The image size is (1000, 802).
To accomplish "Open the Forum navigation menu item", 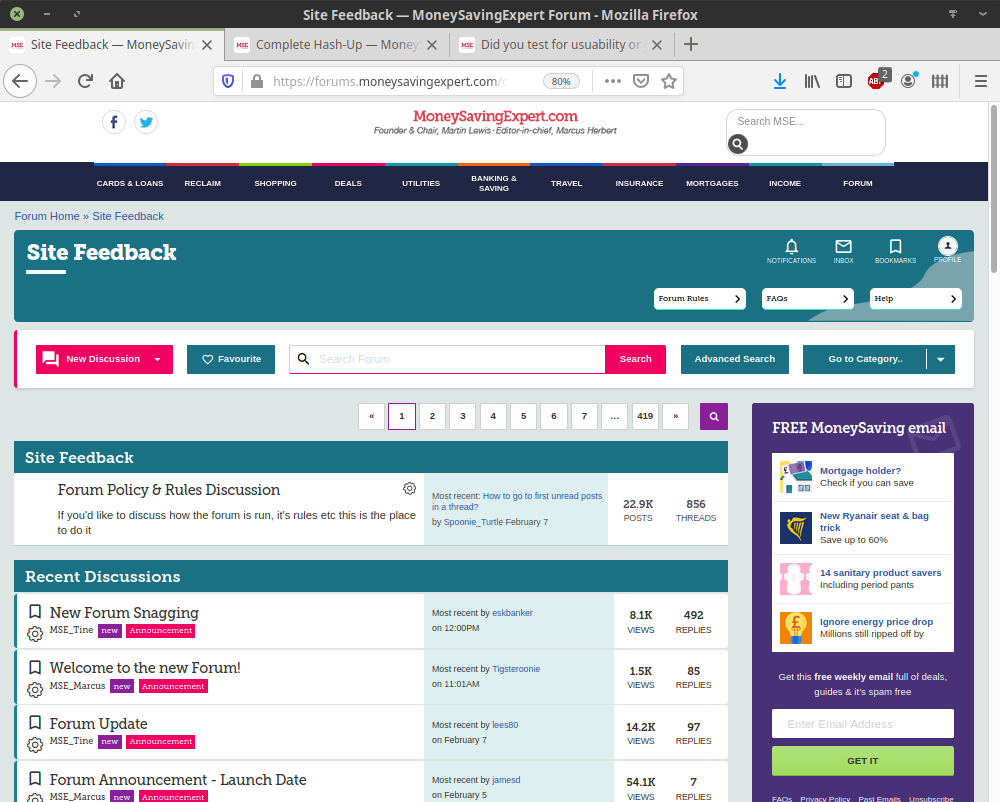I will [x=858, y=184].
